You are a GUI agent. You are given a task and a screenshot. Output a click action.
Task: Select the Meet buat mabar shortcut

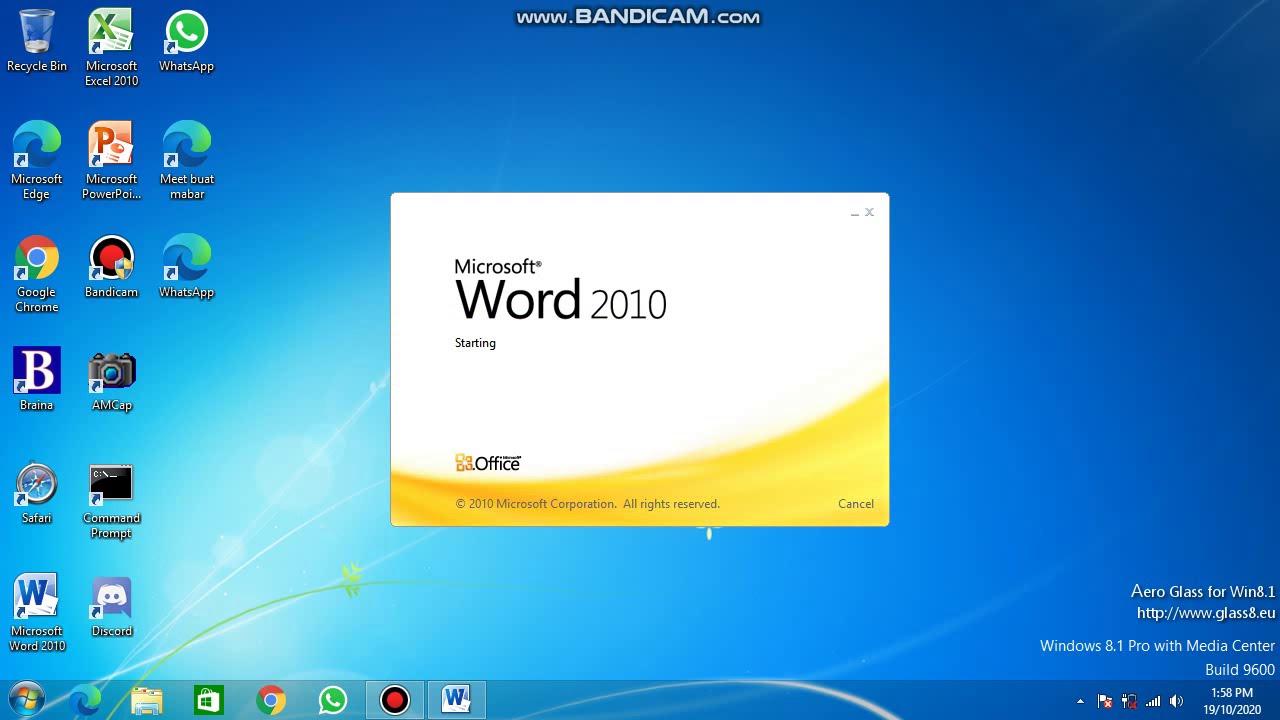[186, 161]
